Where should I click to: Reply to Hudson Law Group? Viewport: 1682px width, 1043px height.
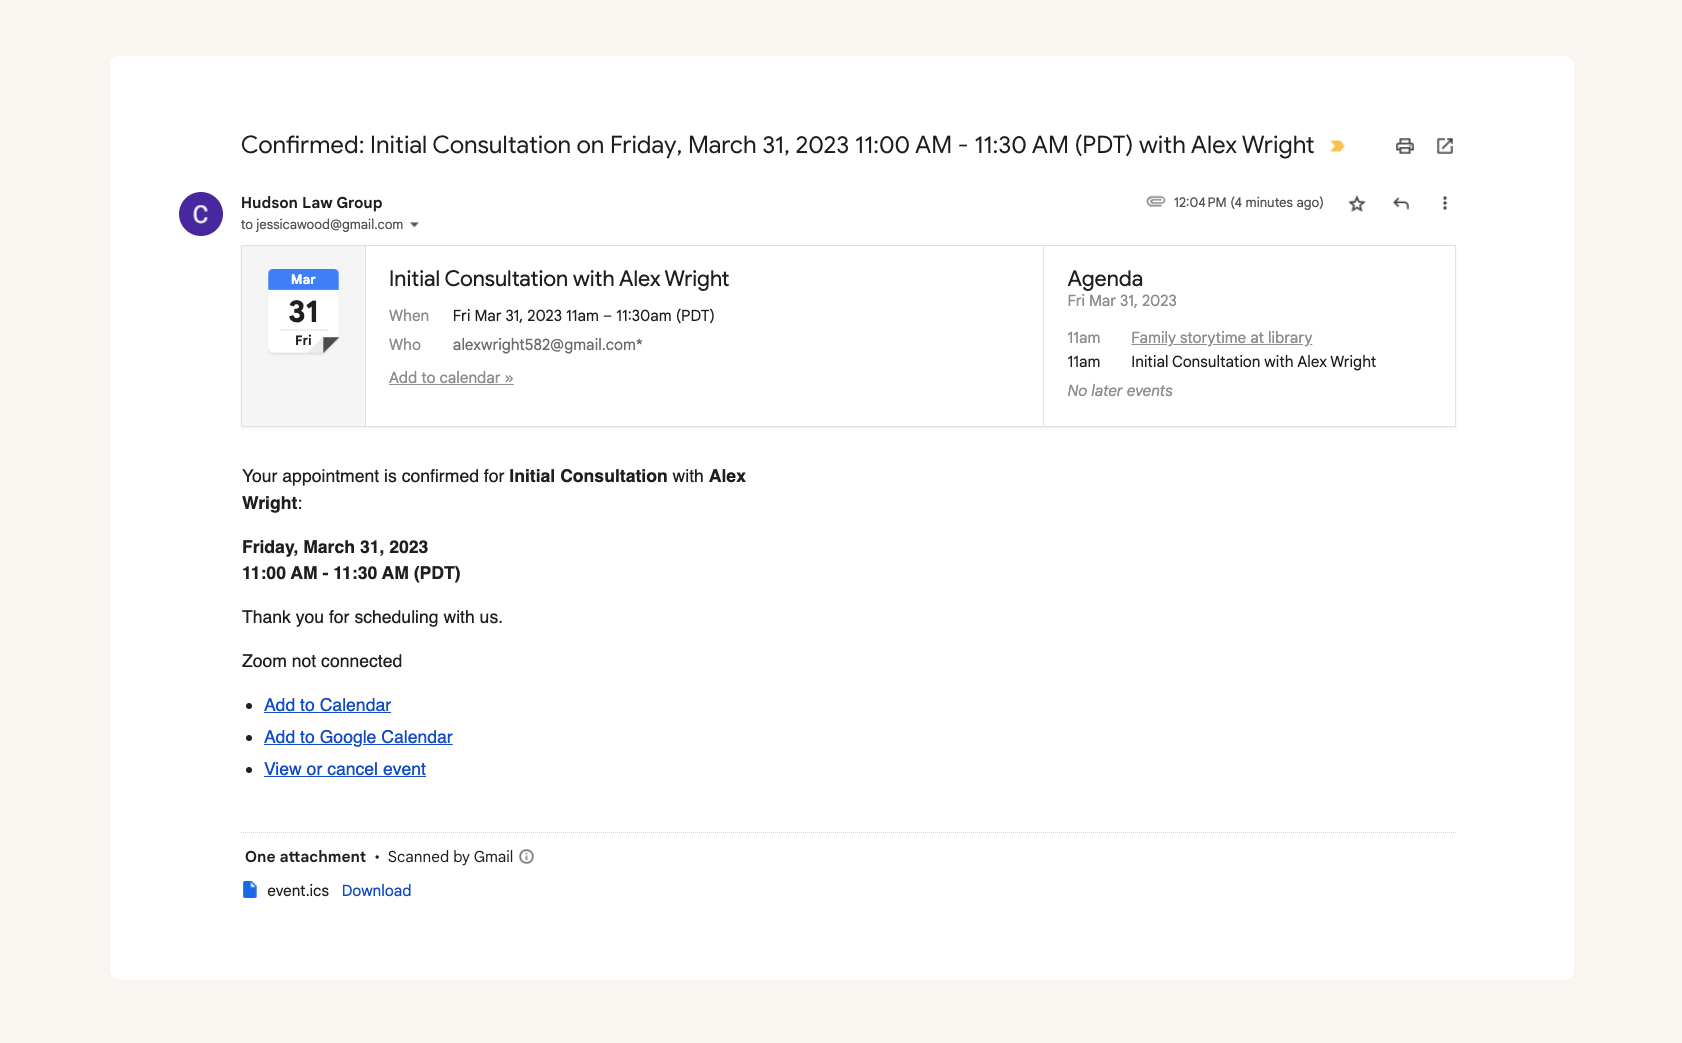(x=1401, y=203)
